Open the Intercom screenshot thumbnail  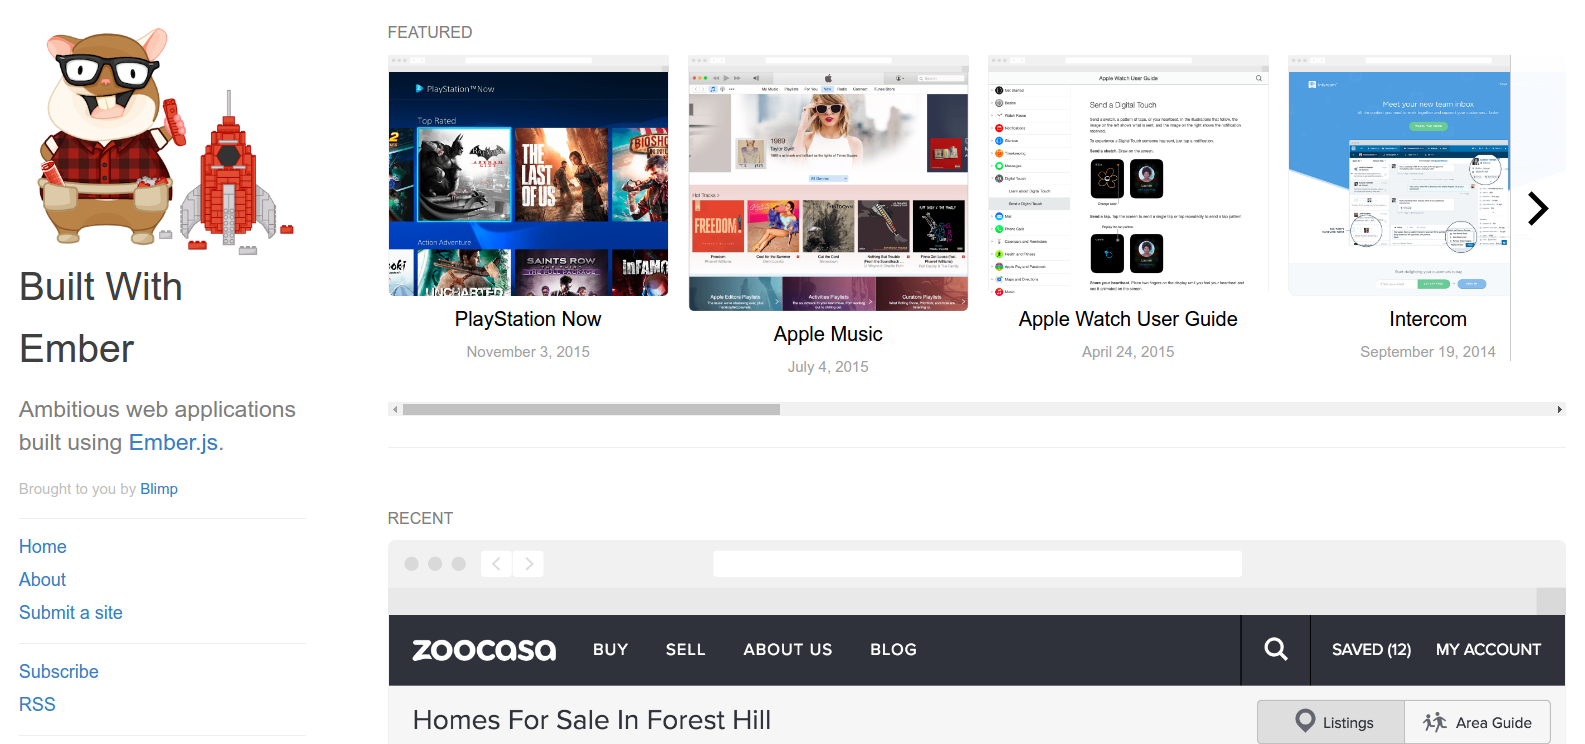1399,176
